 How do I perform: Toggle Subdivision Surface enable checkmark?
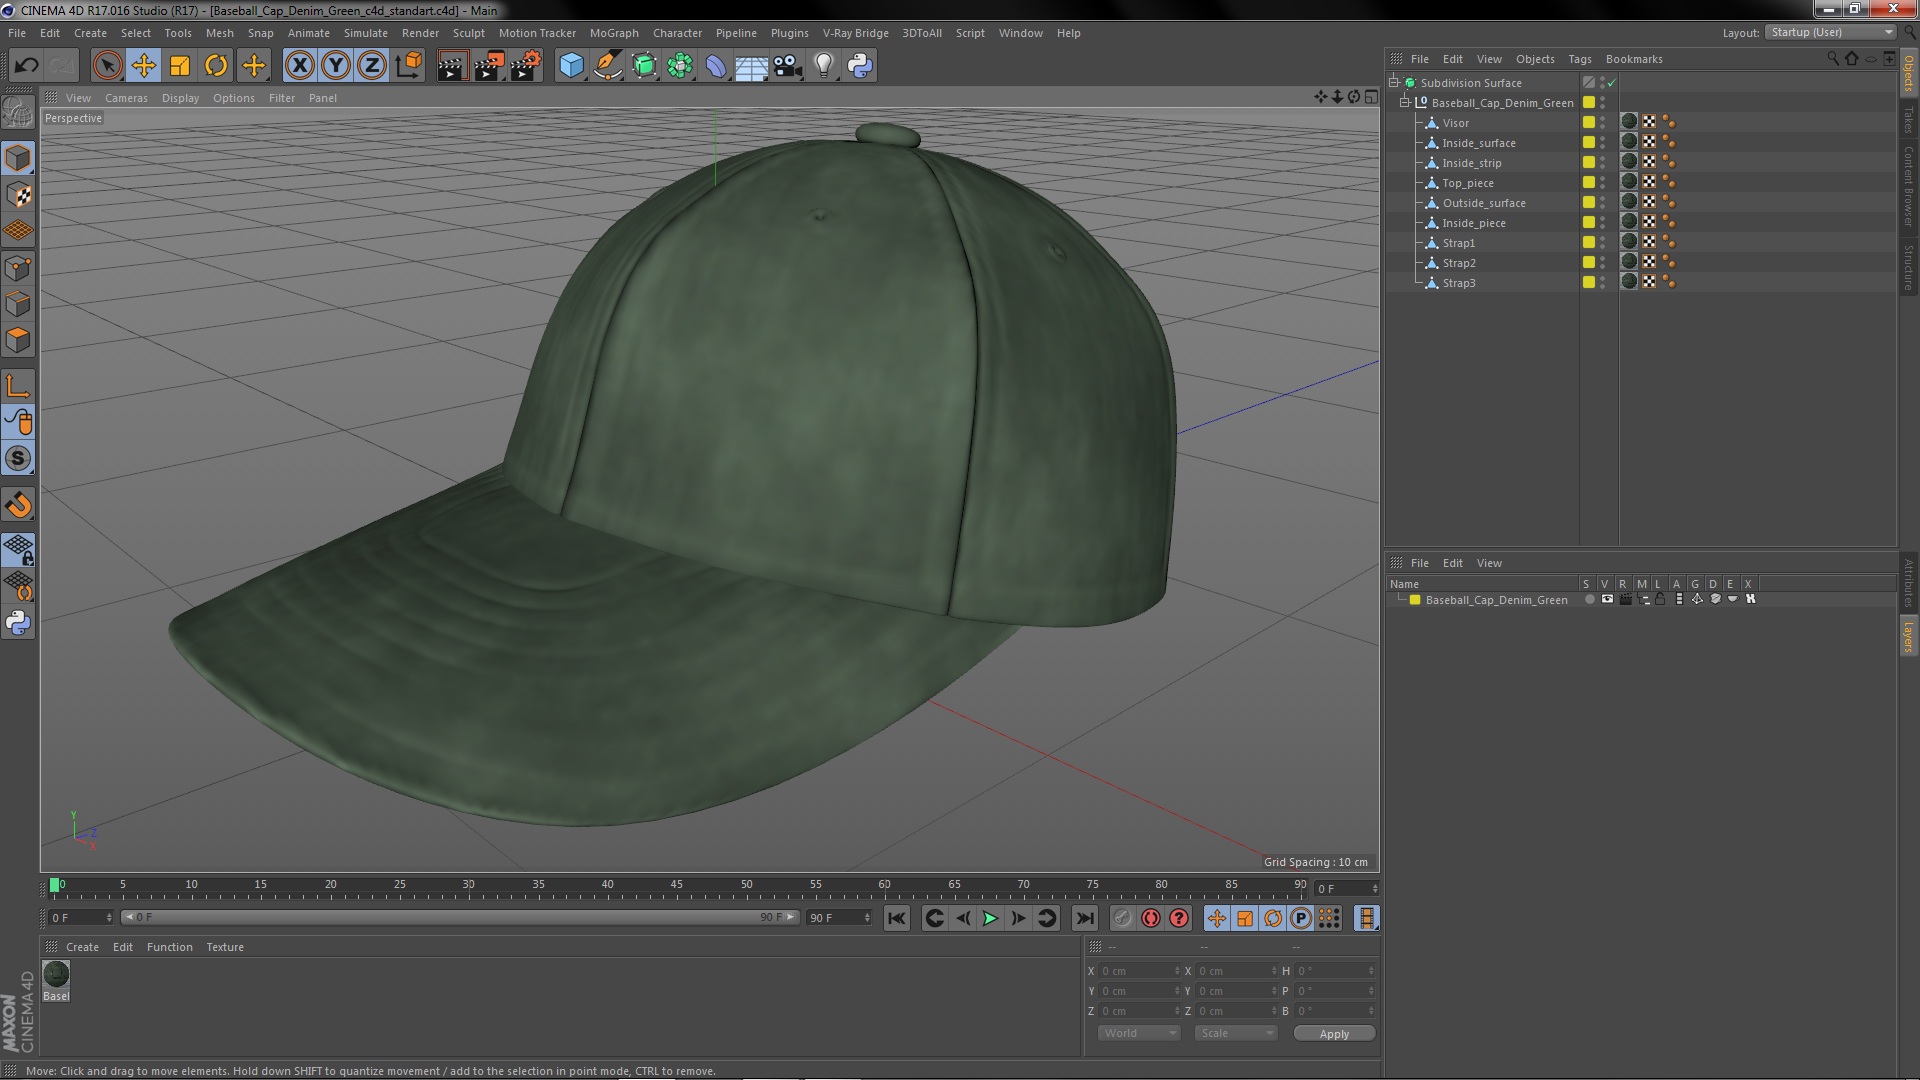click(x=1612, y=83)
